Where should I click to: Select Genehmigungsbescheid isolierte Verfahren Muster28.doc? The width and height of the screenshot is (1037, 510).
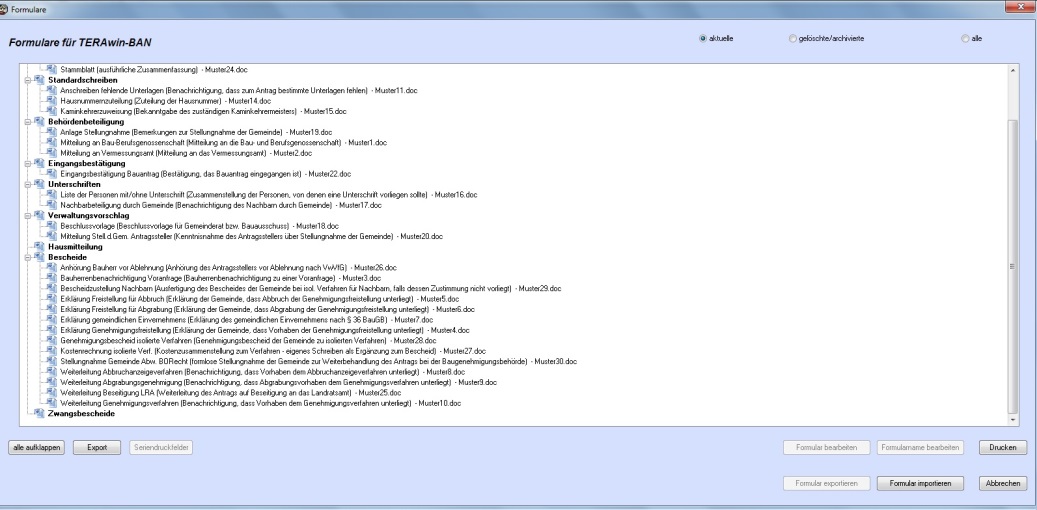click(x=200, y=341)
